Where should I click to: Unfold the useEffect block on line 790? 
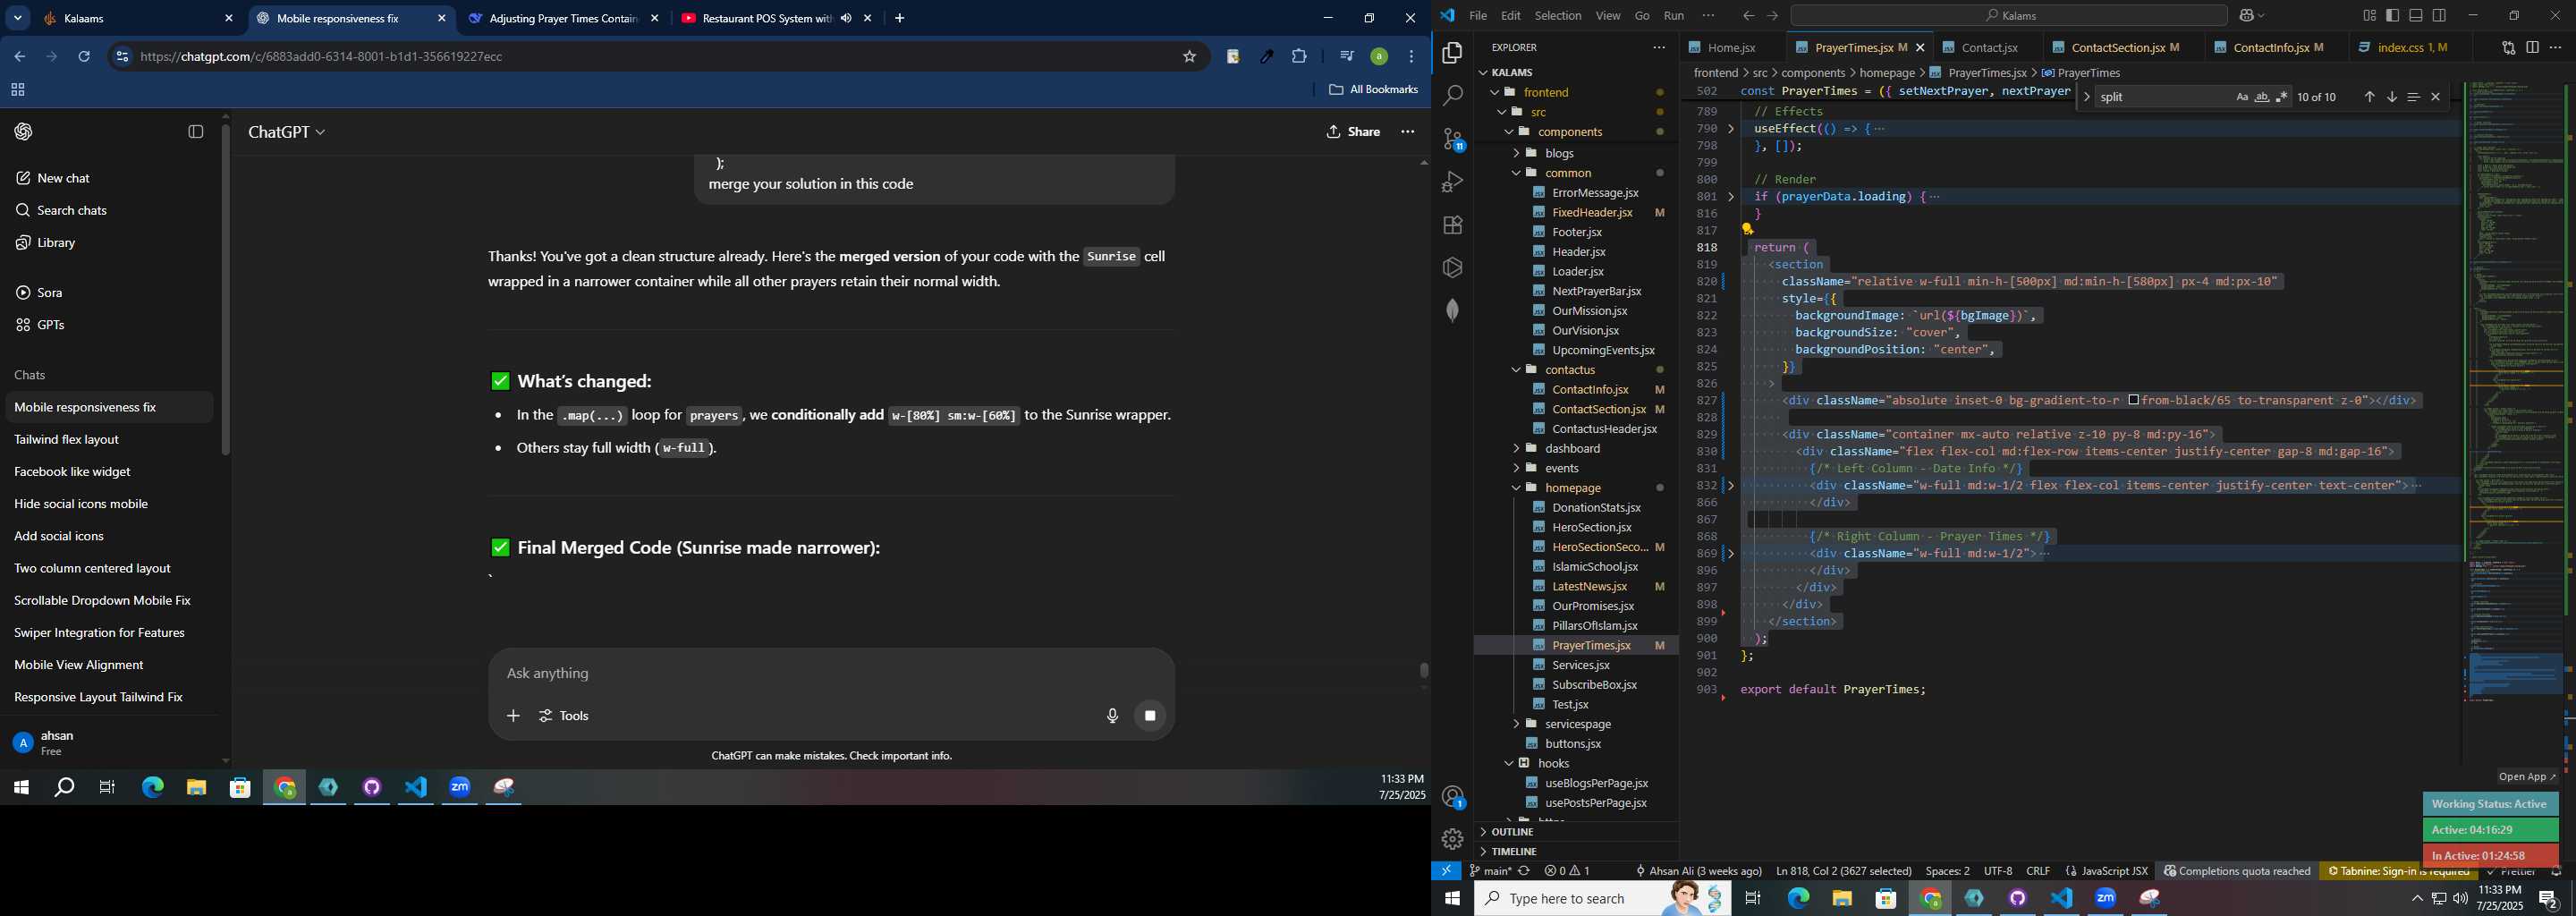tap(1731, 129)
